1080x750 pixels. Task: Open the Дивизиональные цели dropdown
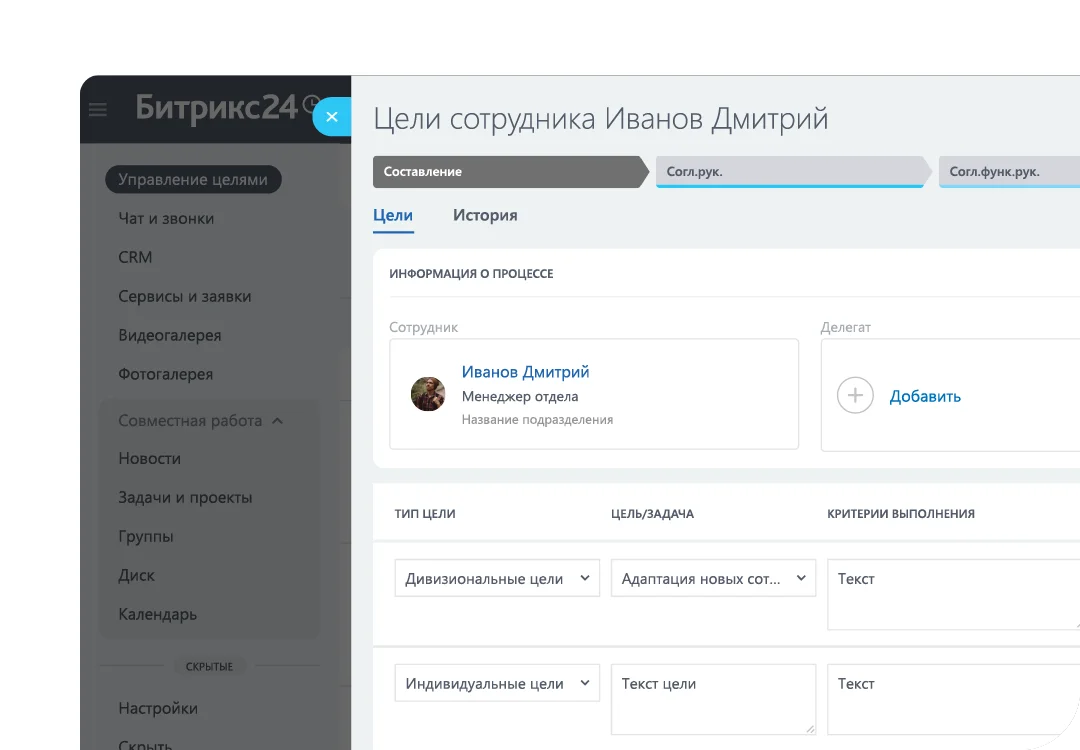coord(497,579)
